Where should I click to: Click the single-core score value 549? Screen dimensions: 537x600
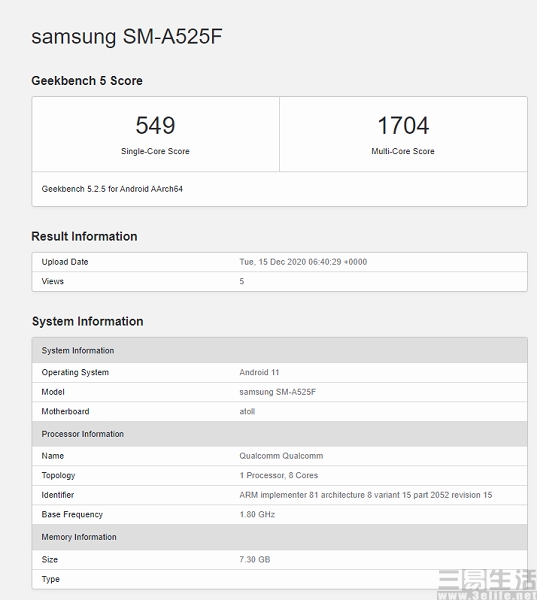[155, 125]
